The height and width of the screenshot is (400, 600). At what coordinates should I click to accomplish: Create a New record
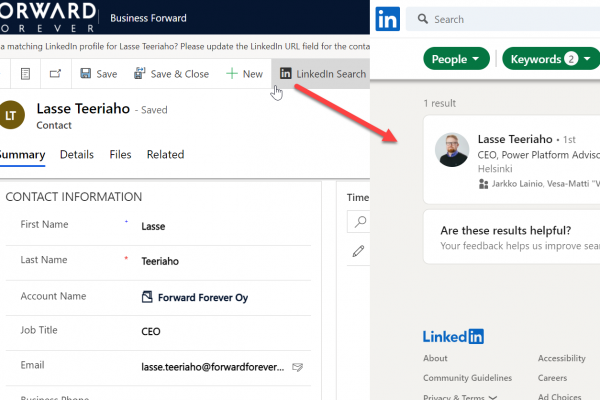[x=244, y=73]
